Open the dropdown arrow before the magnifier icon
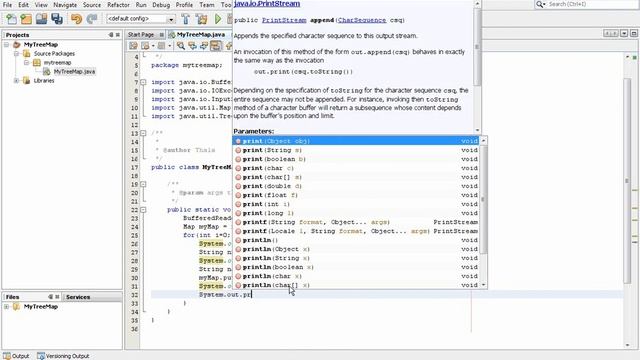640x360 pixels. point(169,46)
